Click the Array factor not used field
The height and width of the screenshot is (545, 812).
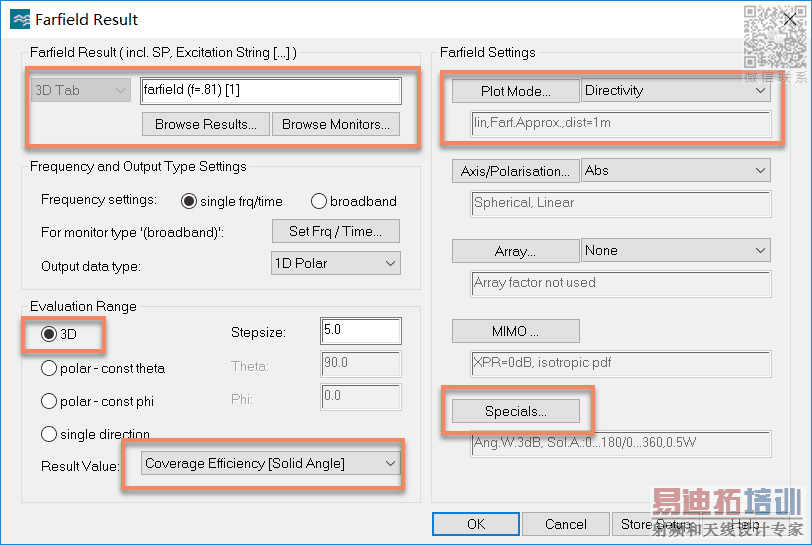[x=621, y=283]
